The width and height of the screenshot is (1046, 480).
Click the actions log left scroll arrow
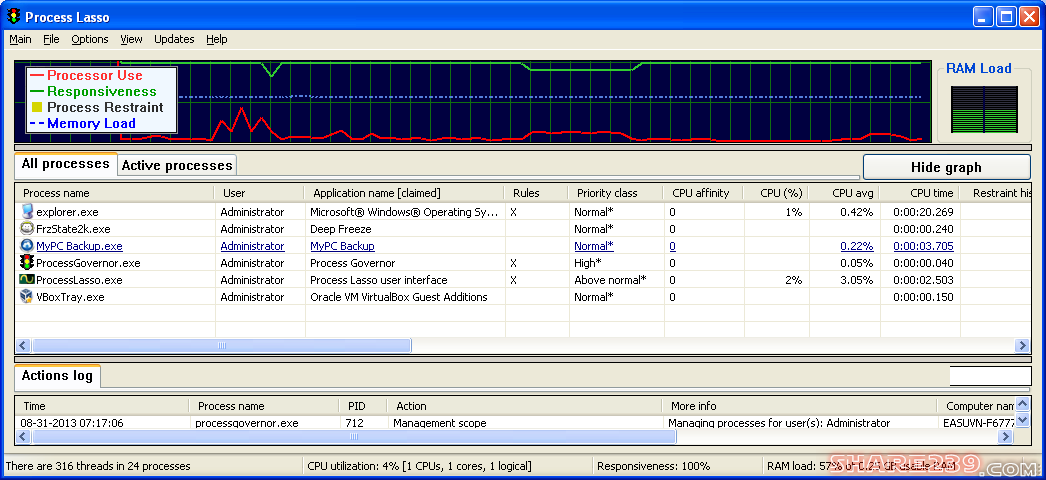click(x=23, y=437)
